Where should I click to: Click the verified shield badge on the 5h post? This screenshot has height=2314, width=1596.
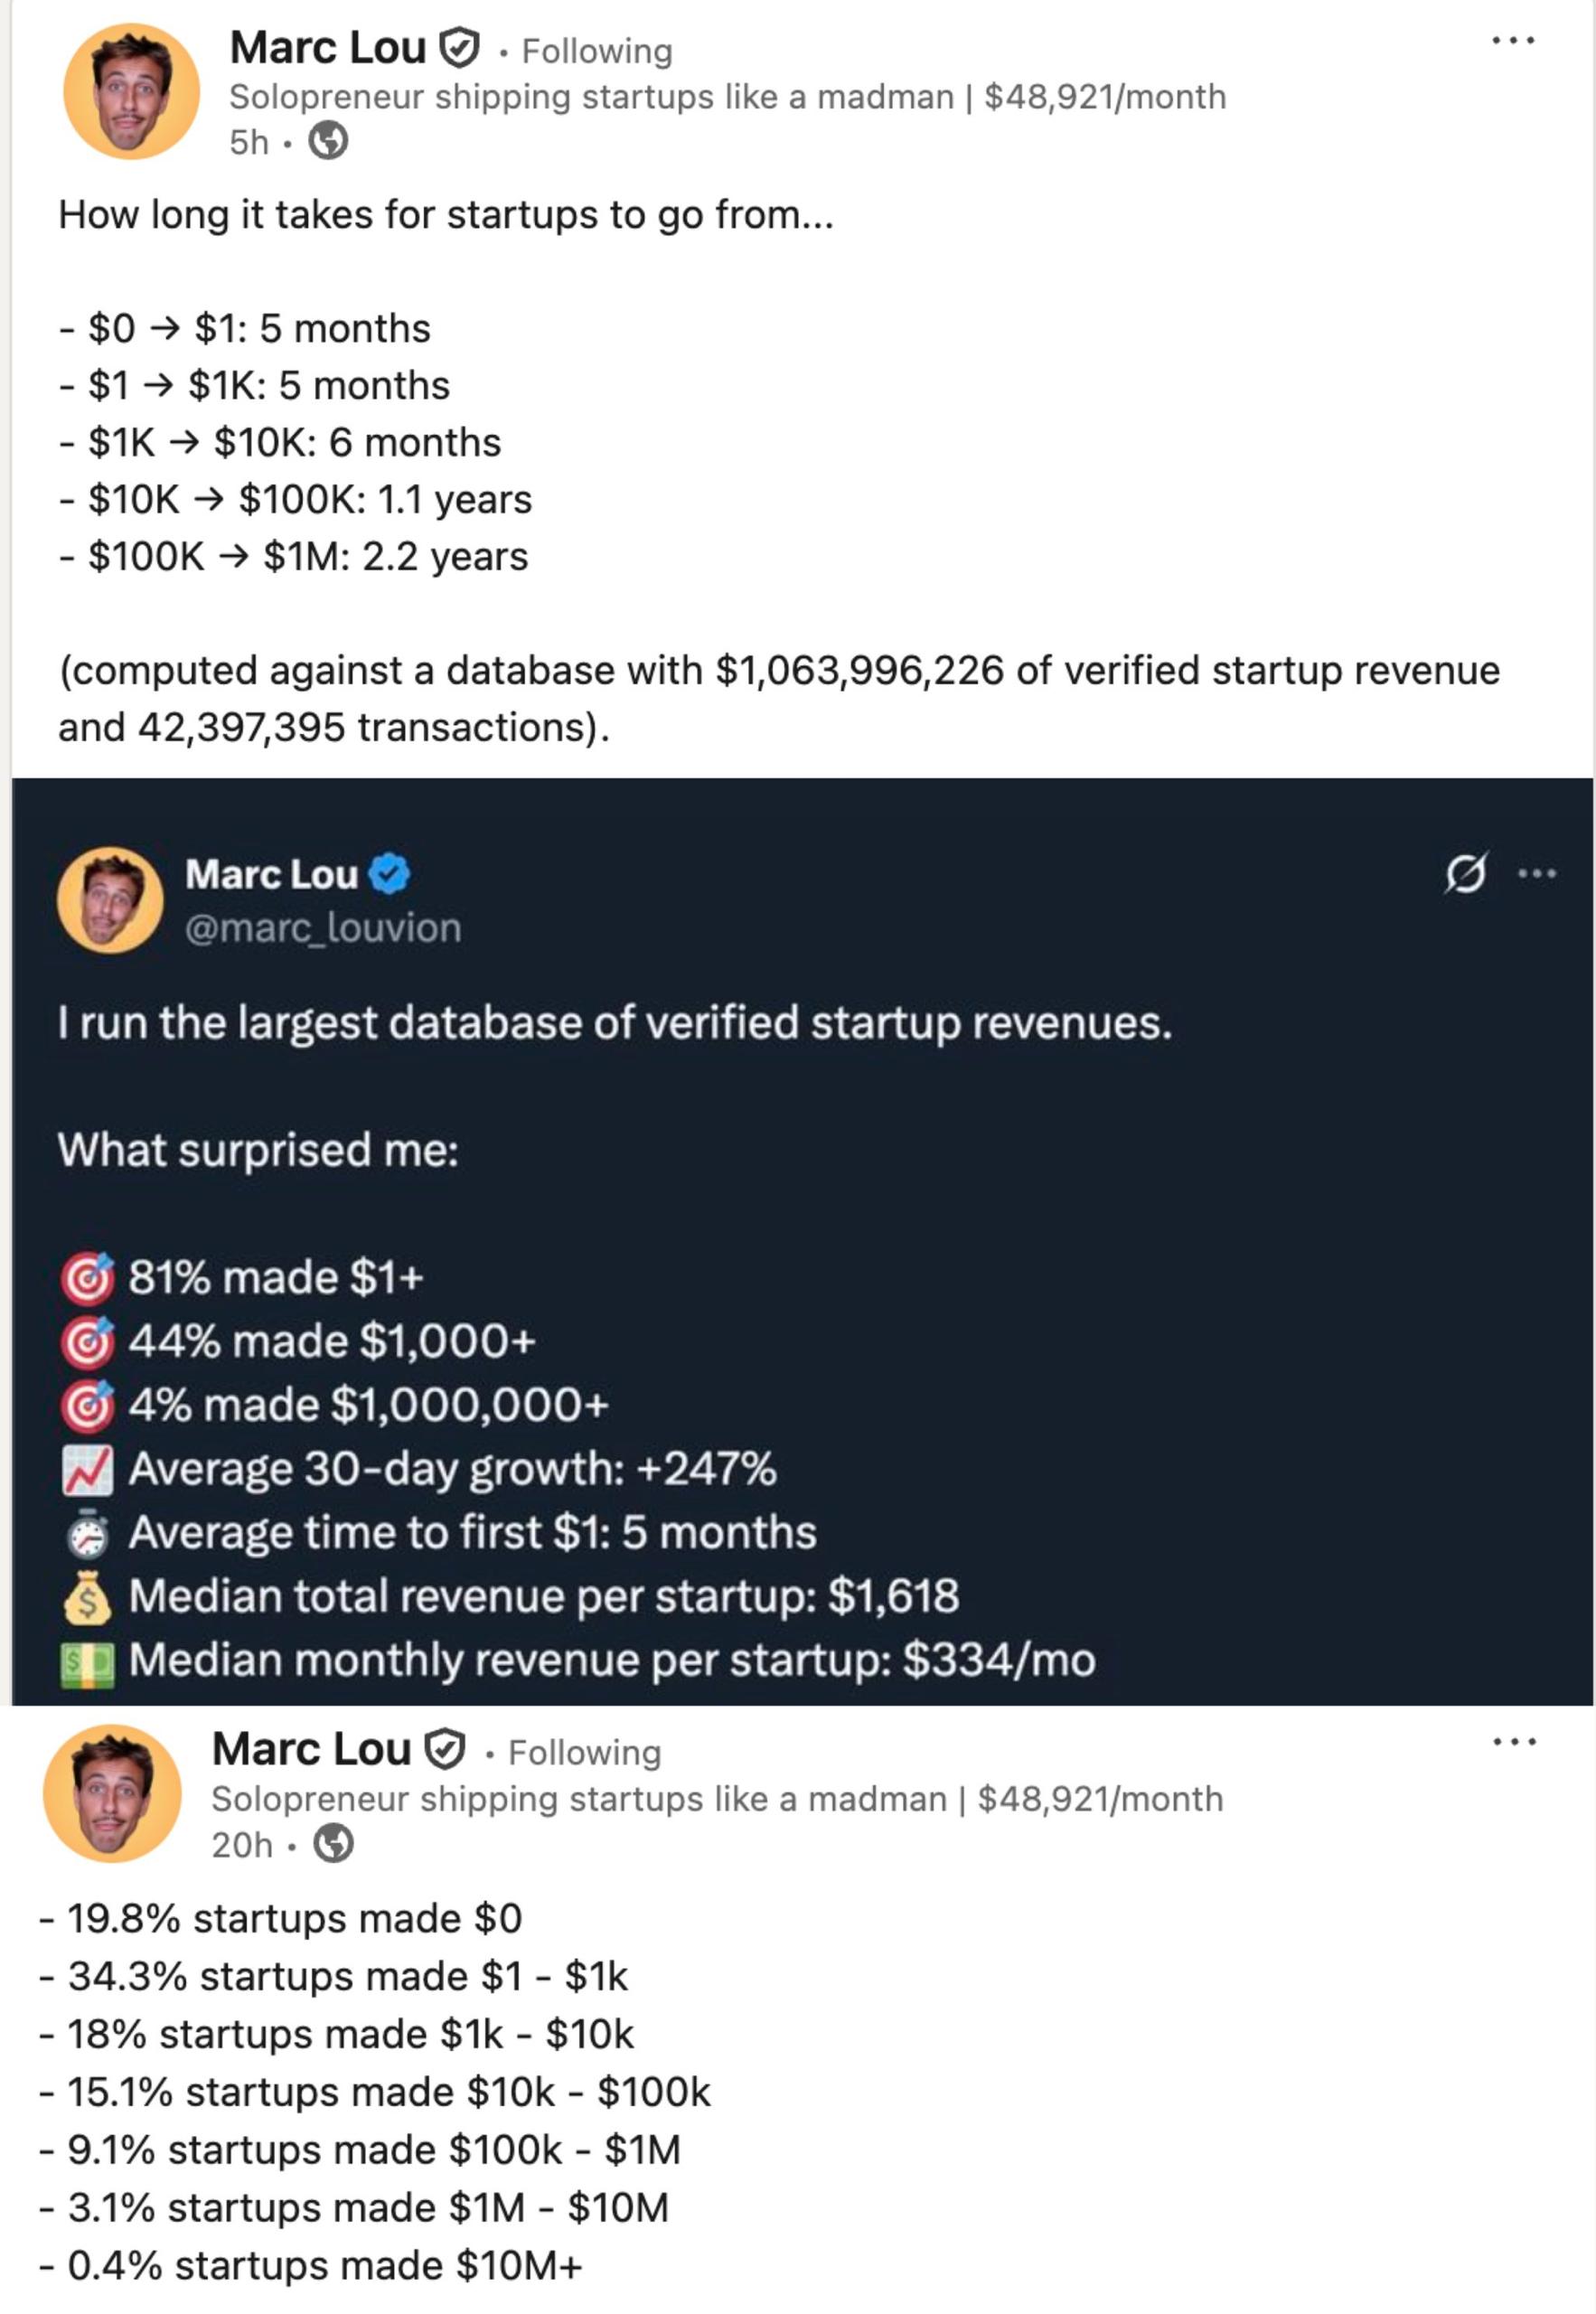[460, 48]
